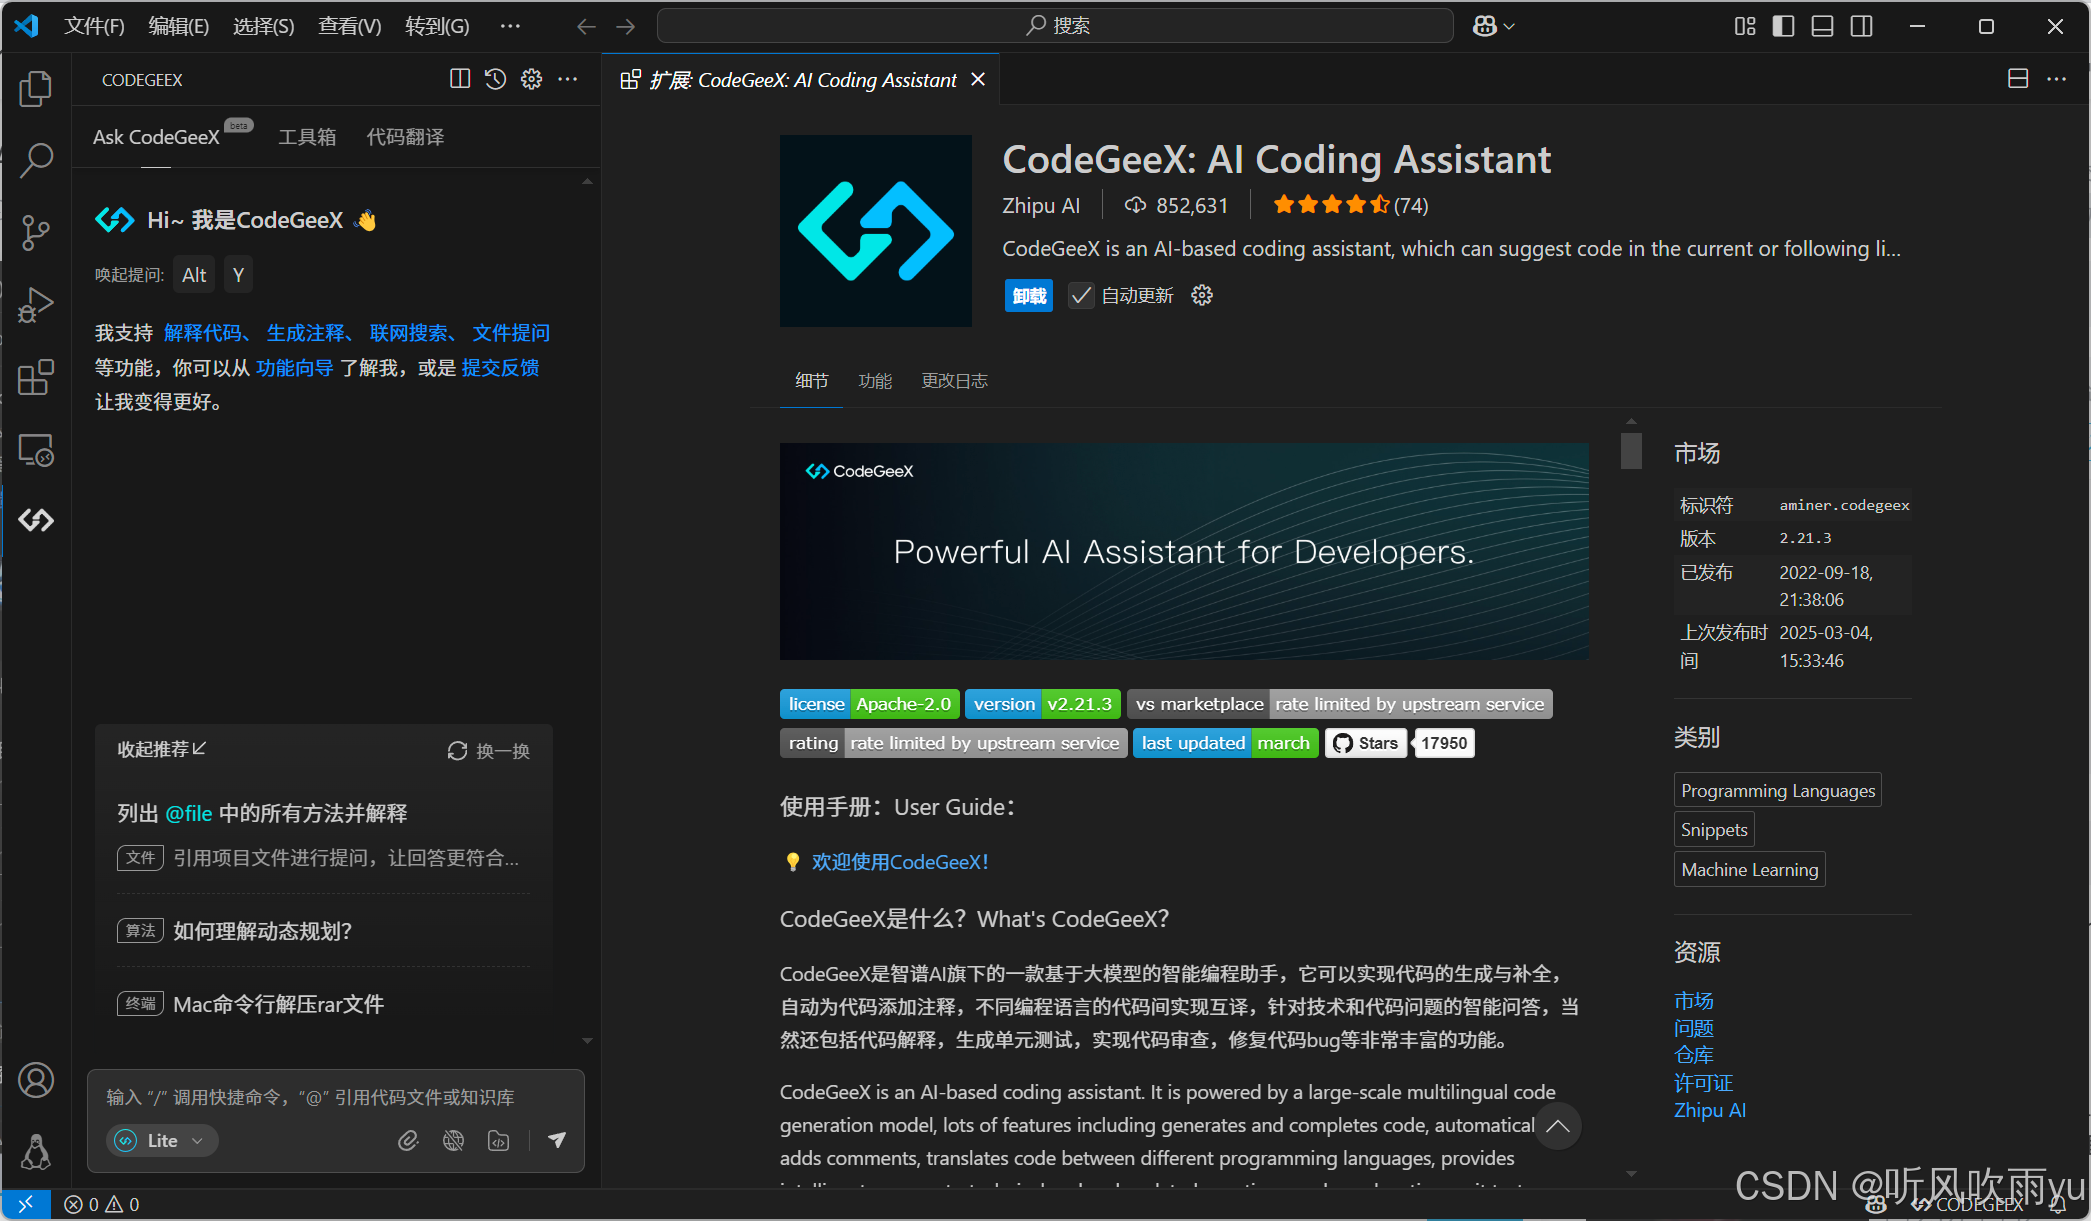Screen dimensions: 2091x1221
Task: Open the 代码翻译 tab
Action: (405, 137)
